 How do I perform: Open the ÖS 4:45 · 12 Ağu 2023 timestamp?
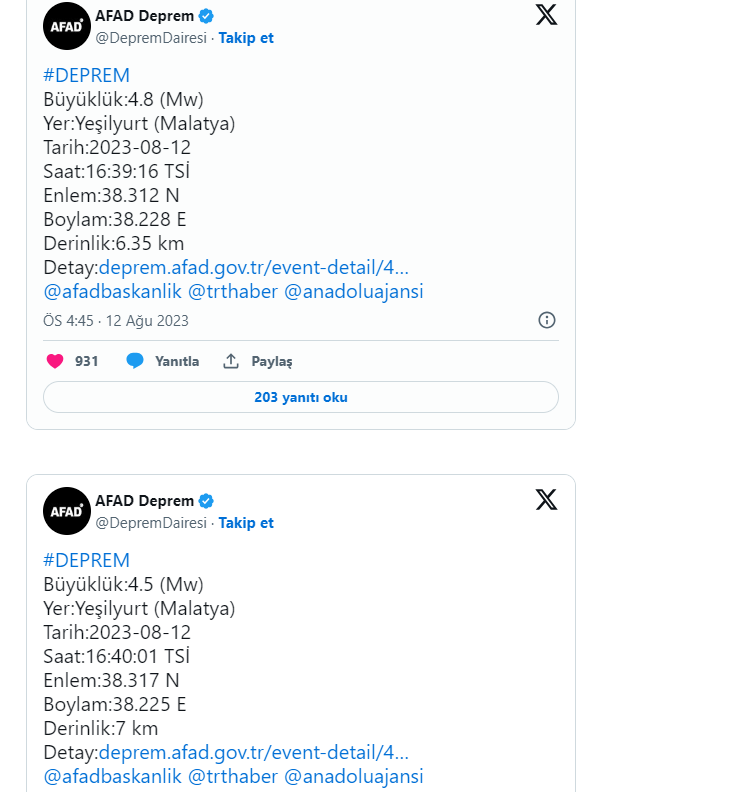pyautogui.click(x=116, y=321)
